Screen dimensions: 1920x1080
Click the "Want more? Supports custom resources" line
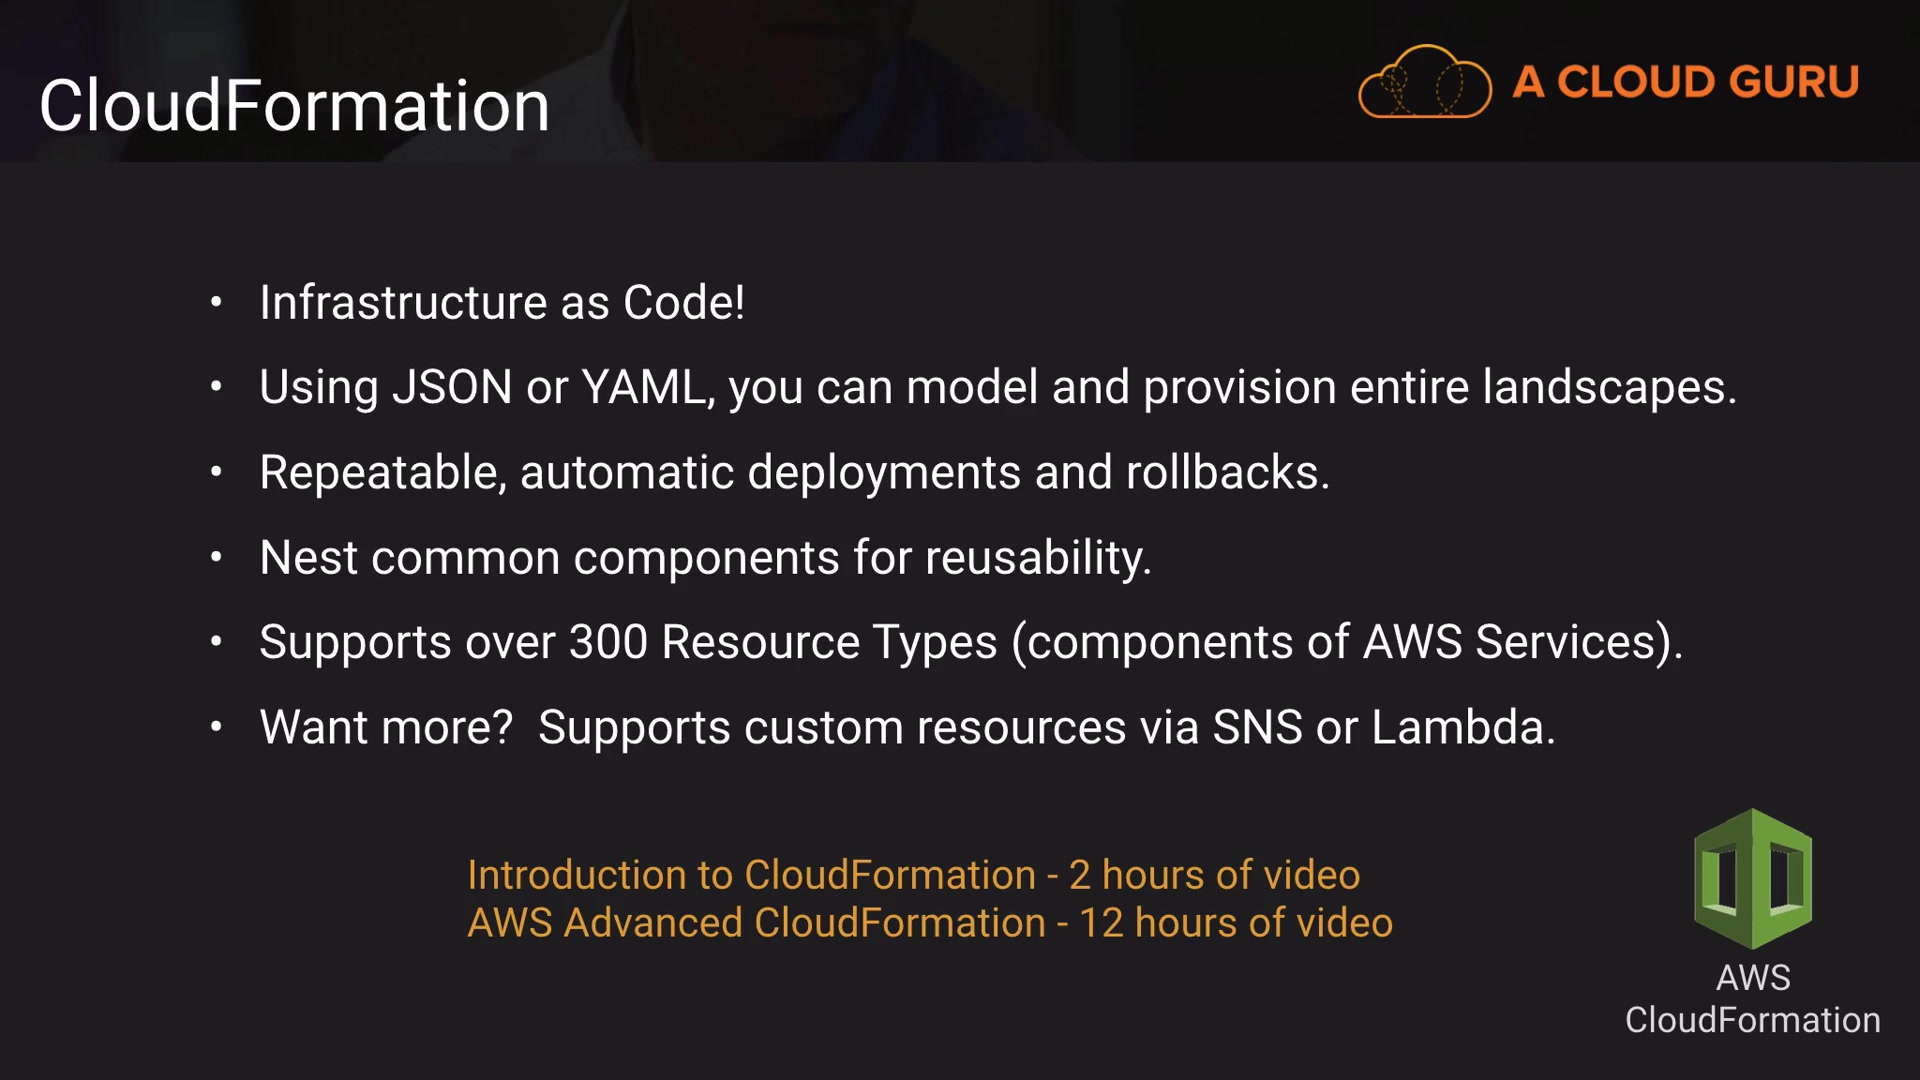click(x=906, y=727)
